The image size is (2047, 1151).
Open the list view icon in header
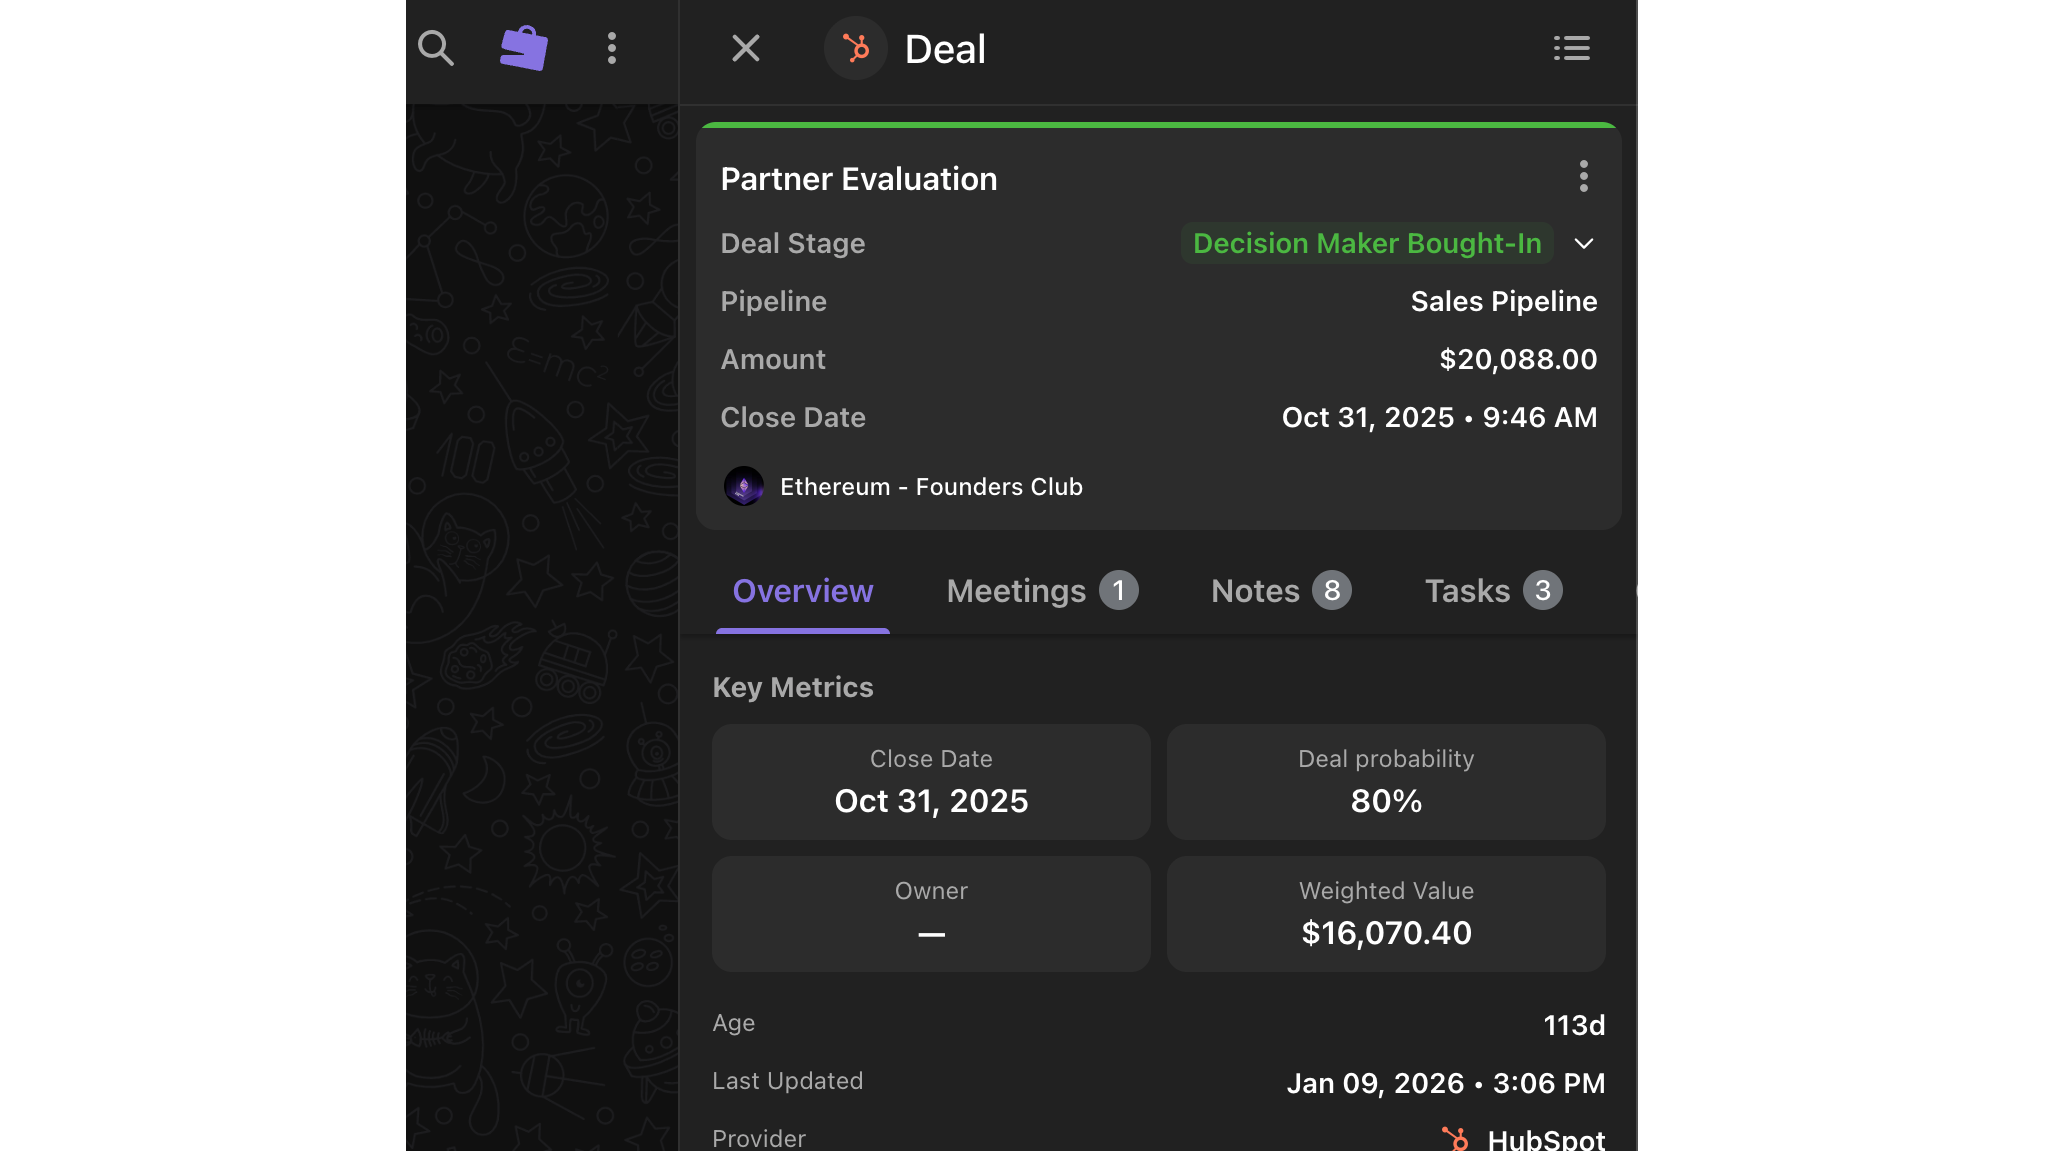1571,48
